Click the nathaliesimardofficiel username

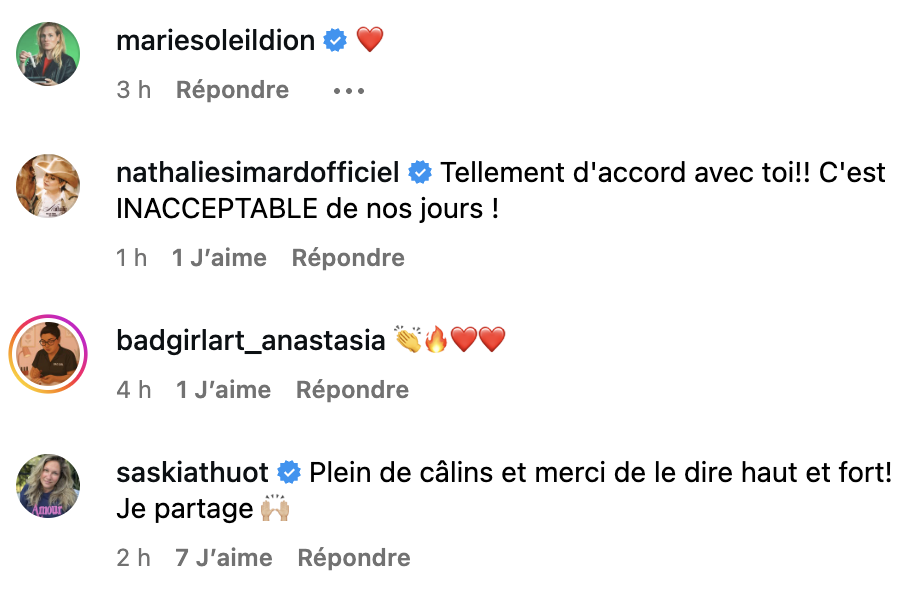tap(258, 173)
